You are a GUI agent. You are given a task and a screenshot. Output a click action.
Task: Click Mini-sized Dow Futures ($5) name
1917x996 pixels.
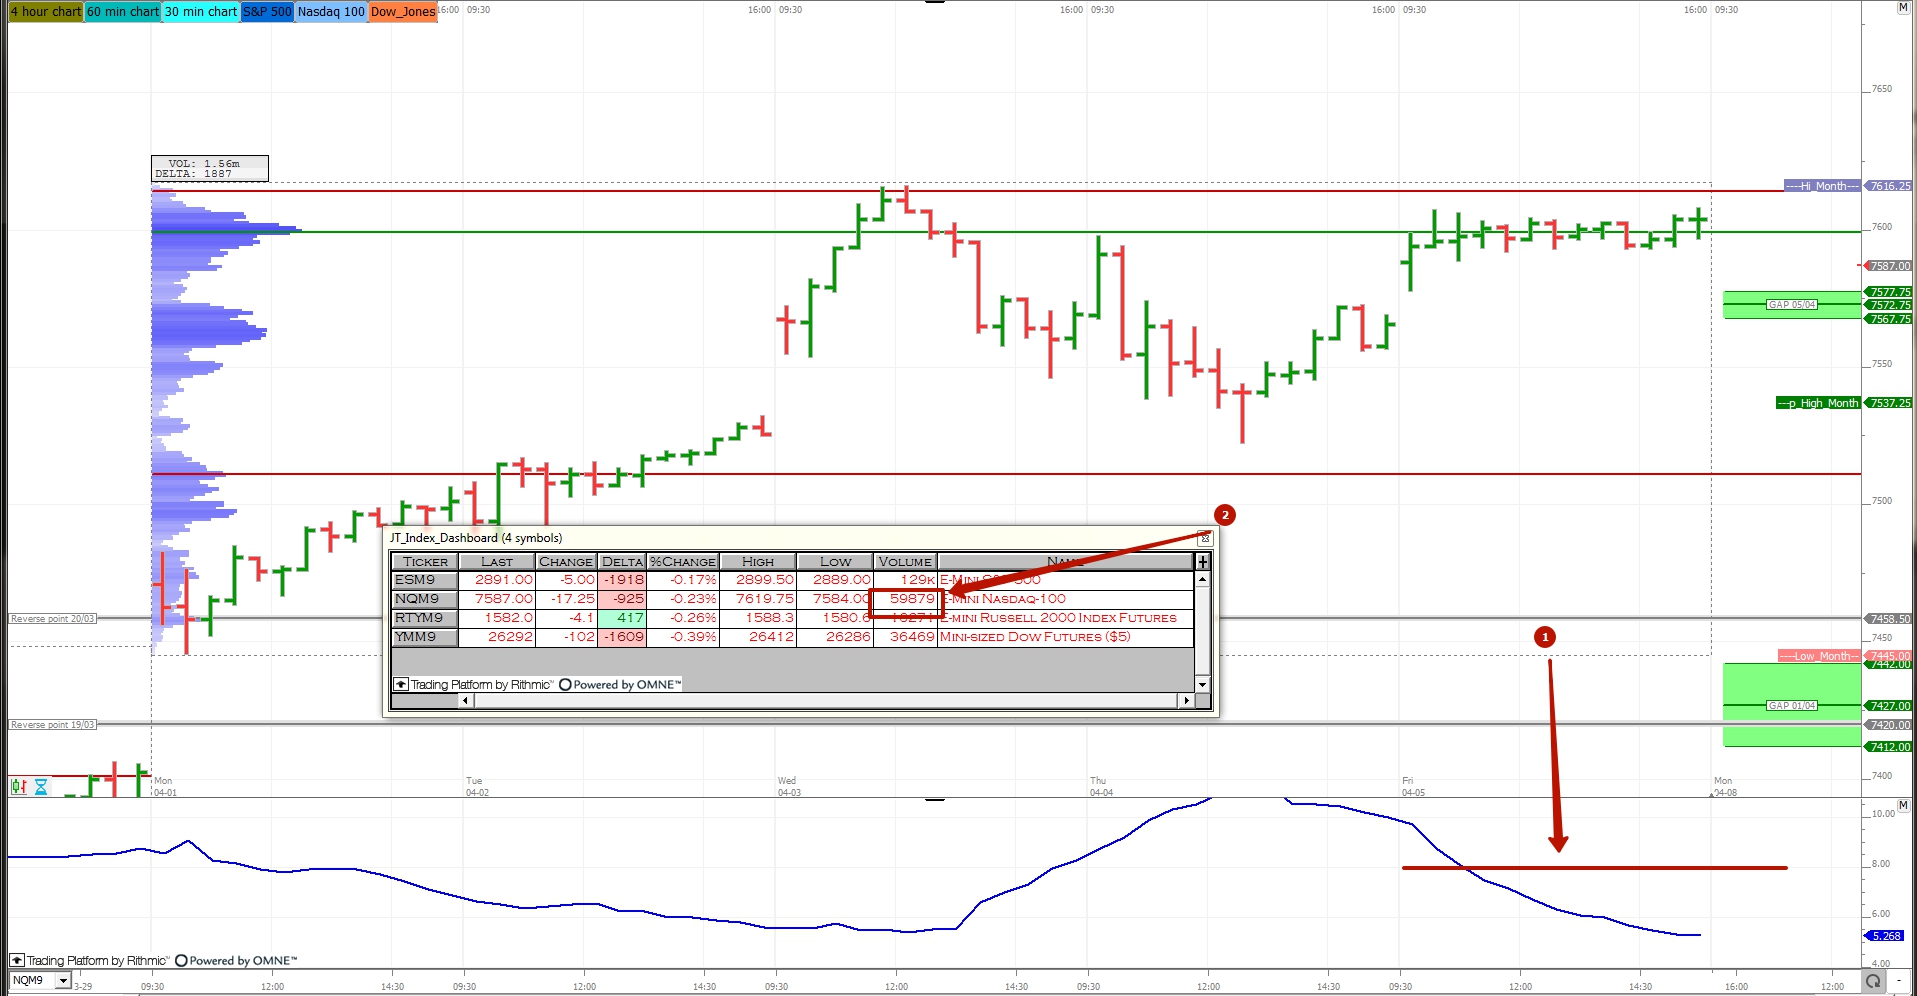point(1035,637)
